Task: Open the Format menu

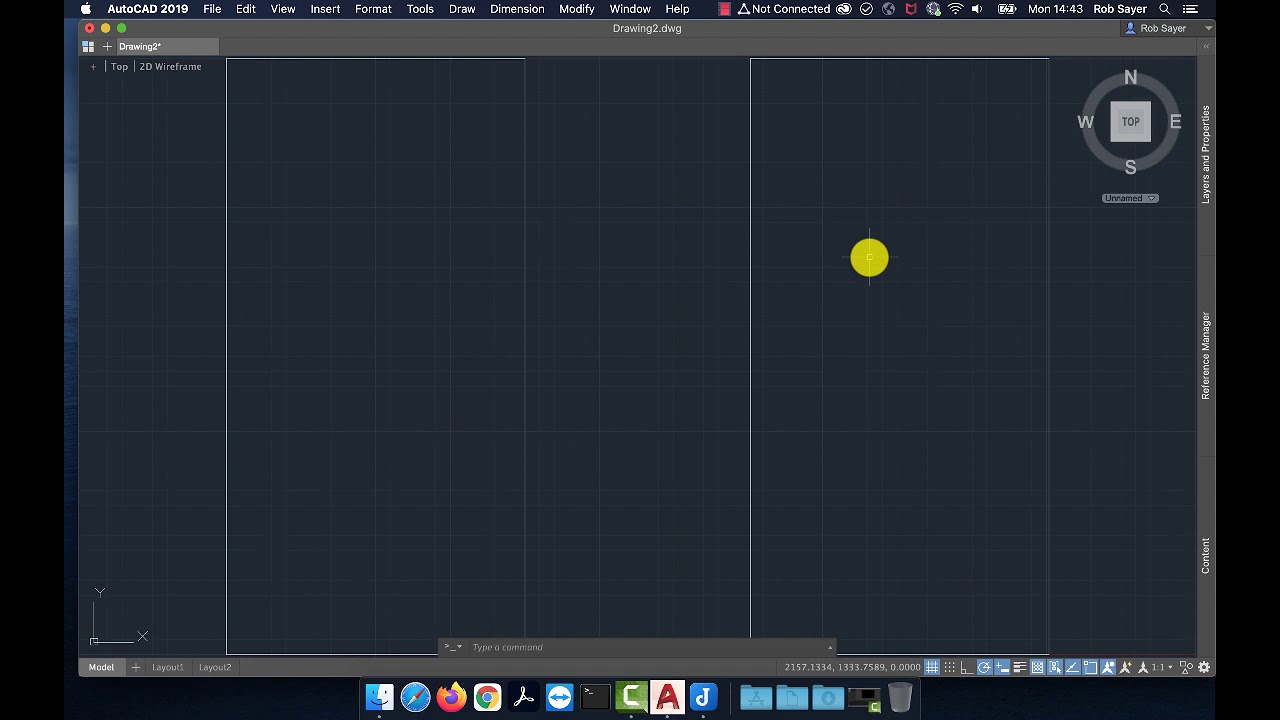Action: 373,9
